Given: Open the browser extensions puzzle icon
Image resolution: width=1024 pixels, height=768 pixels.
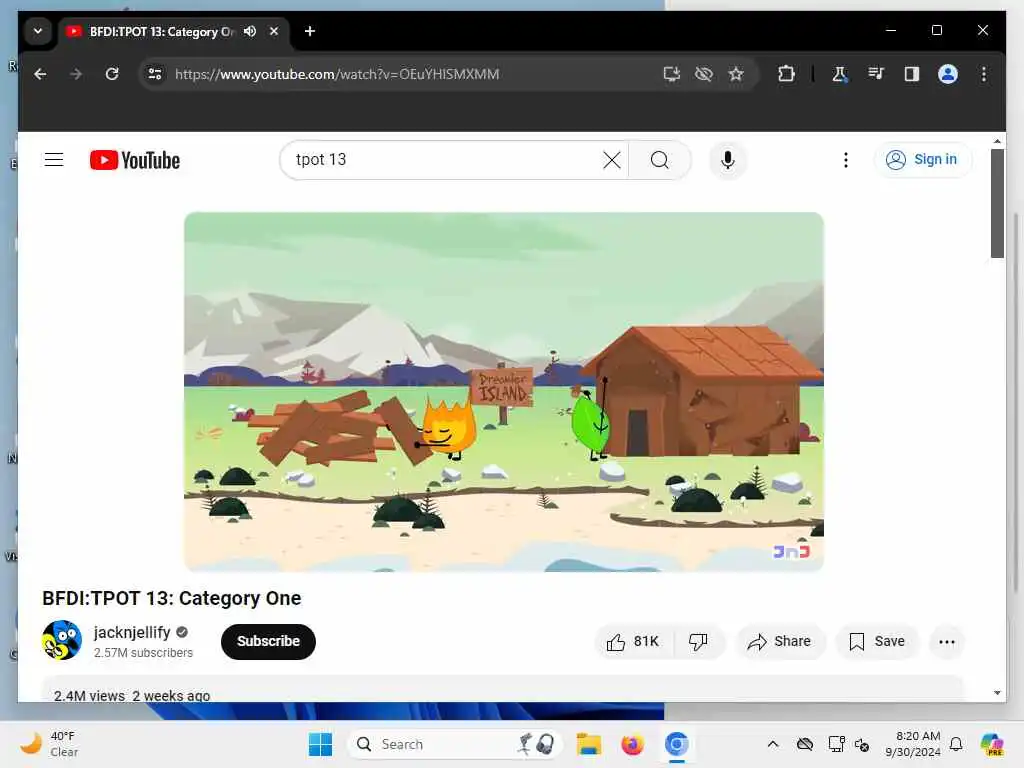Looking at the screenshot, I should point(786,74).
